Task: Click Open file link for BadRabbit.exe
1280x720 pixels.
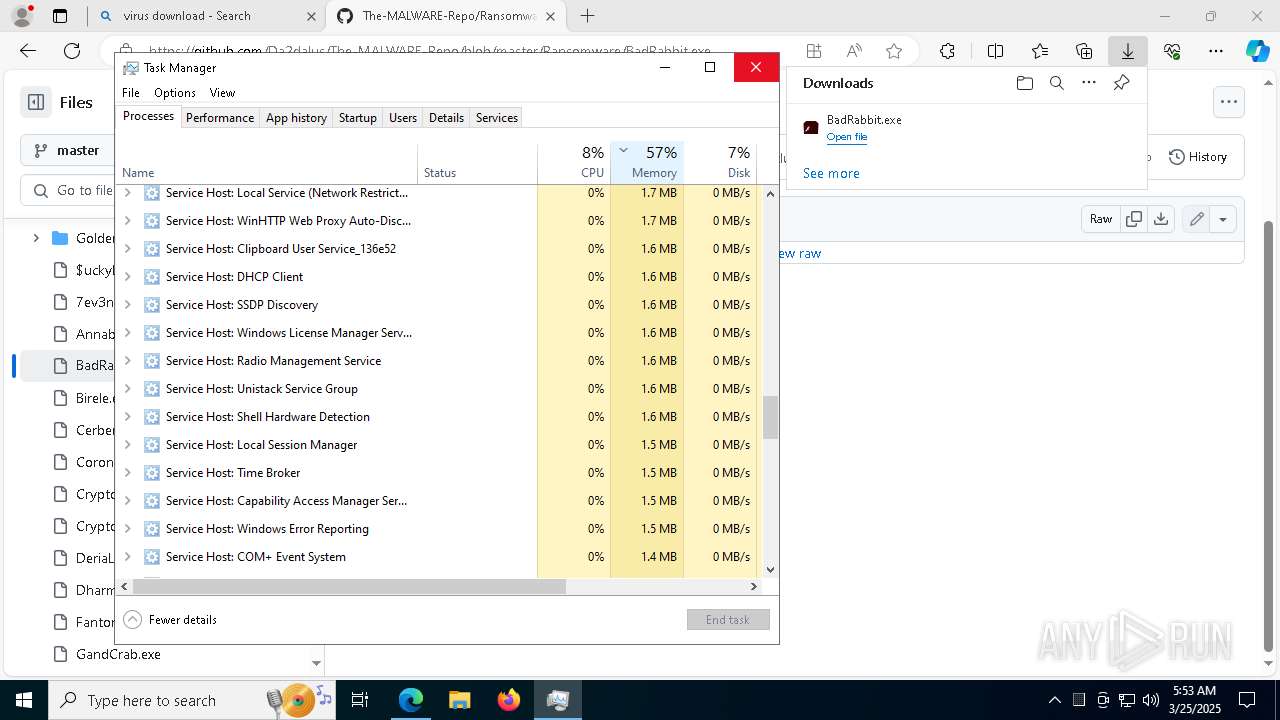Action: click(847, 137)
